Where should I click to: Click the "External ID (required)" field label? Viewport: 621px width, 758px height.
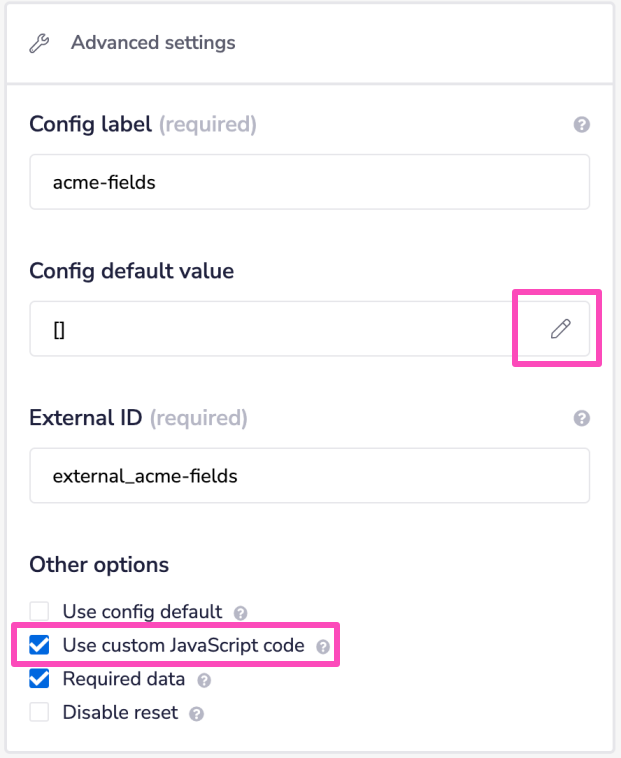click(138, 418)
